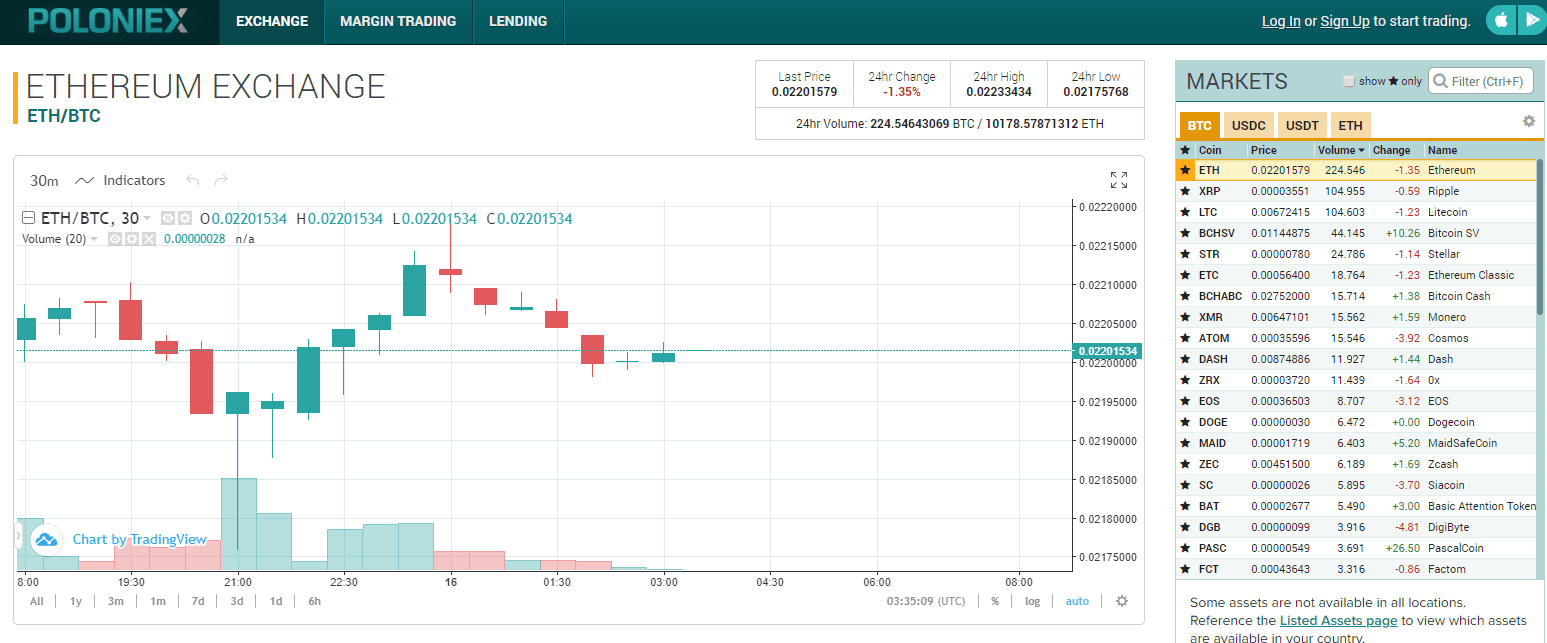Image resolution: width=1547 pixels, height=643 pixels.
Task: Sort markets by Volume column
Action: tap(1341, 150)
